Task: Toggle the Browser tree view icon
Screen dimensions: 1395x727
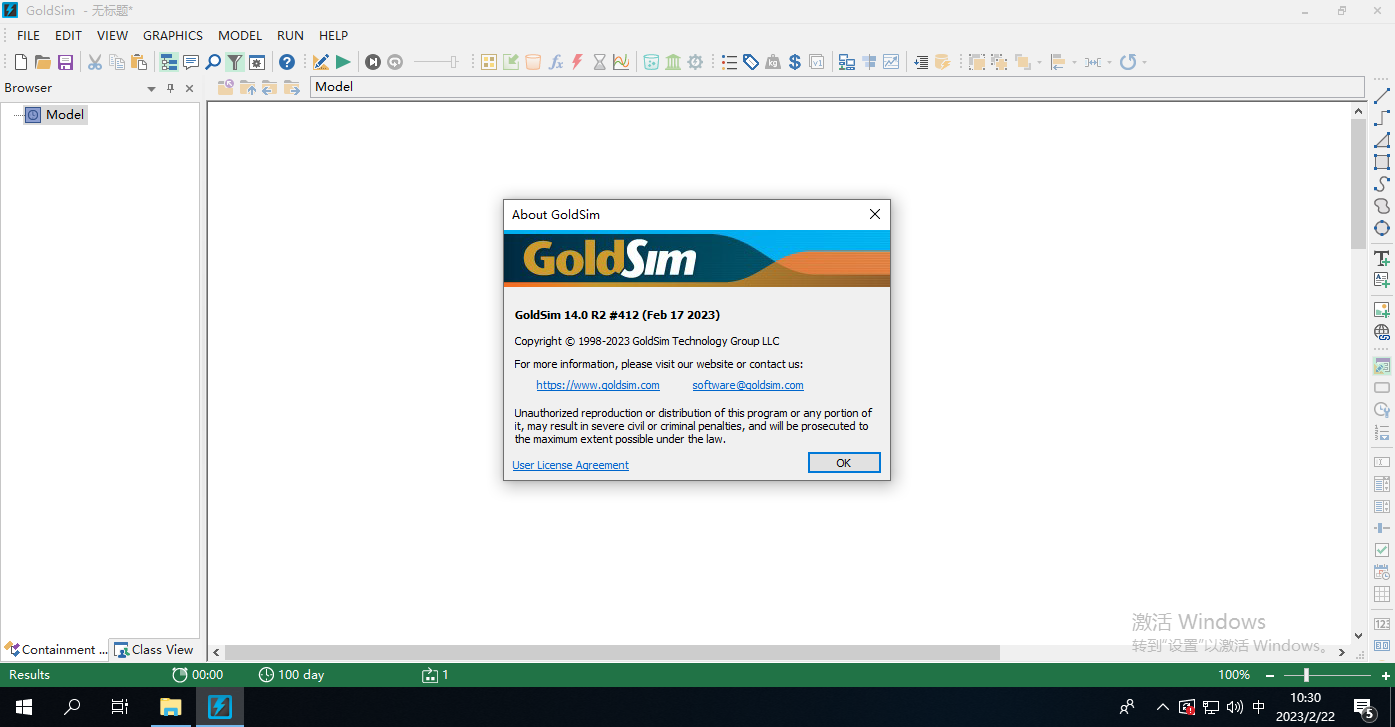Action: click(x=169, y=62)
